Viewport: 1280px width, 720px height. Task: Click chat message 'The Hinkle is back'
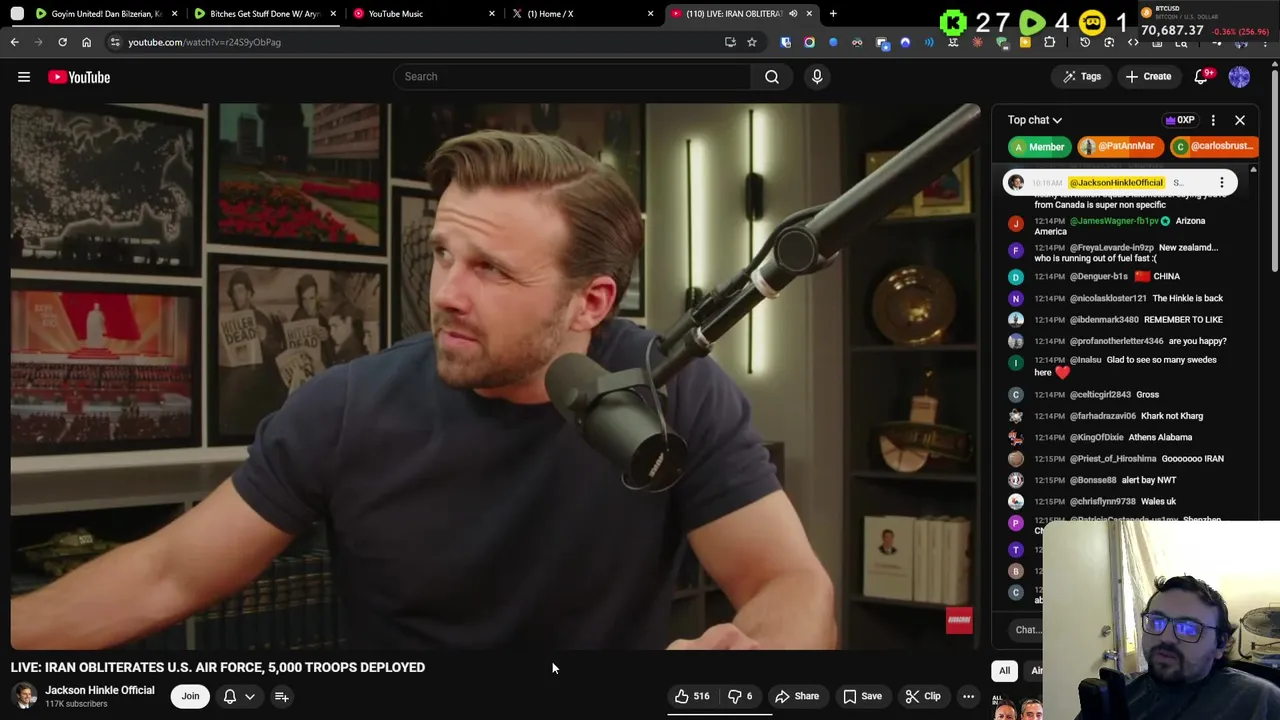pyautogui.click(x=1188, y=298)
